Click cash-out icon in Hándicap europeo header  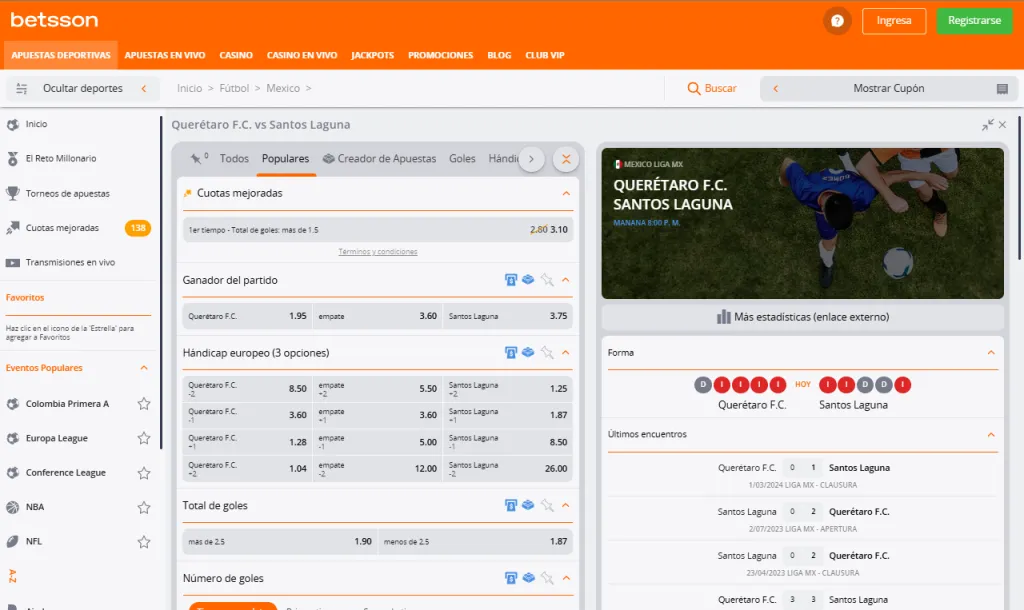511,353
